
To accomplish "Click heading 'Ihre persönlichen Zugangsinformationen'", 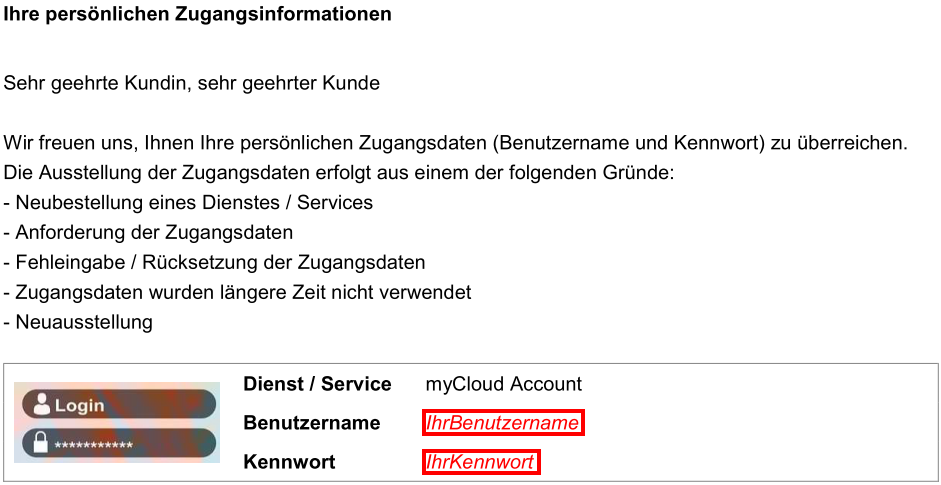I will point(198,15).
